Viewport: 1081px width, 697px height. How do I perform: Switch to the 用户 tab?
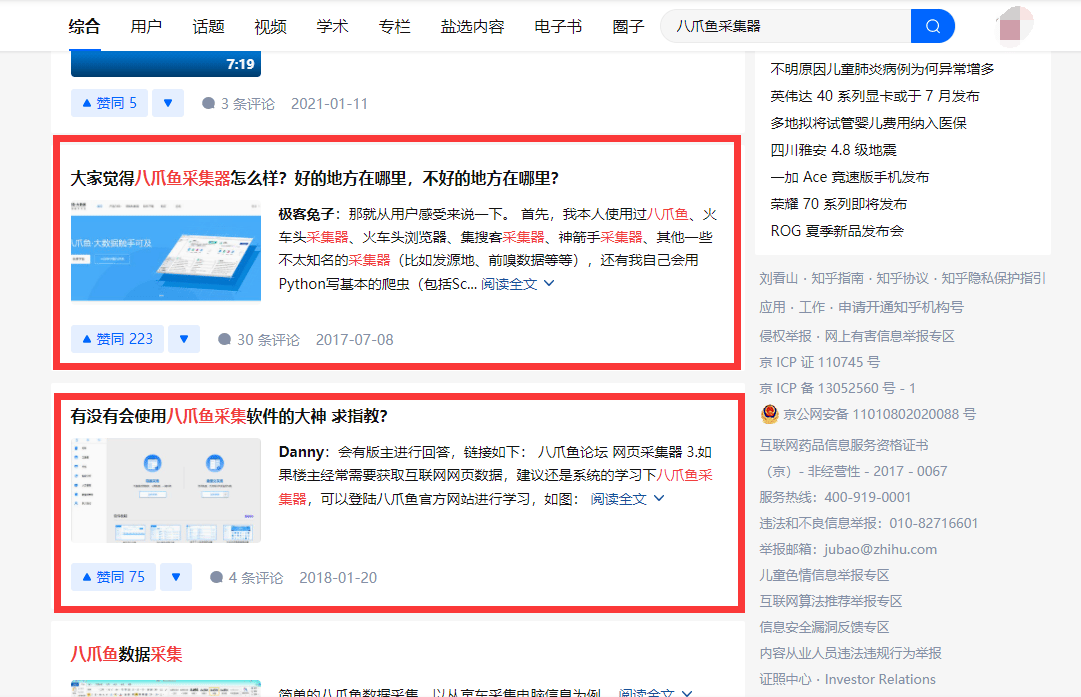pyautogui.click(x=146, y=26)
